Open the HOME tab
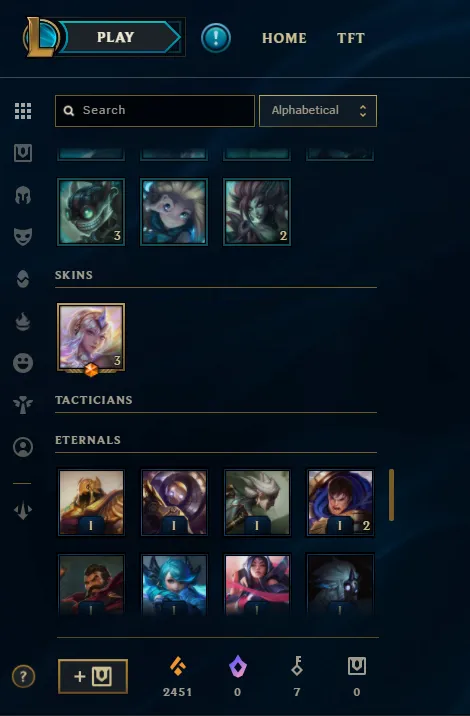 coord(284,38)
